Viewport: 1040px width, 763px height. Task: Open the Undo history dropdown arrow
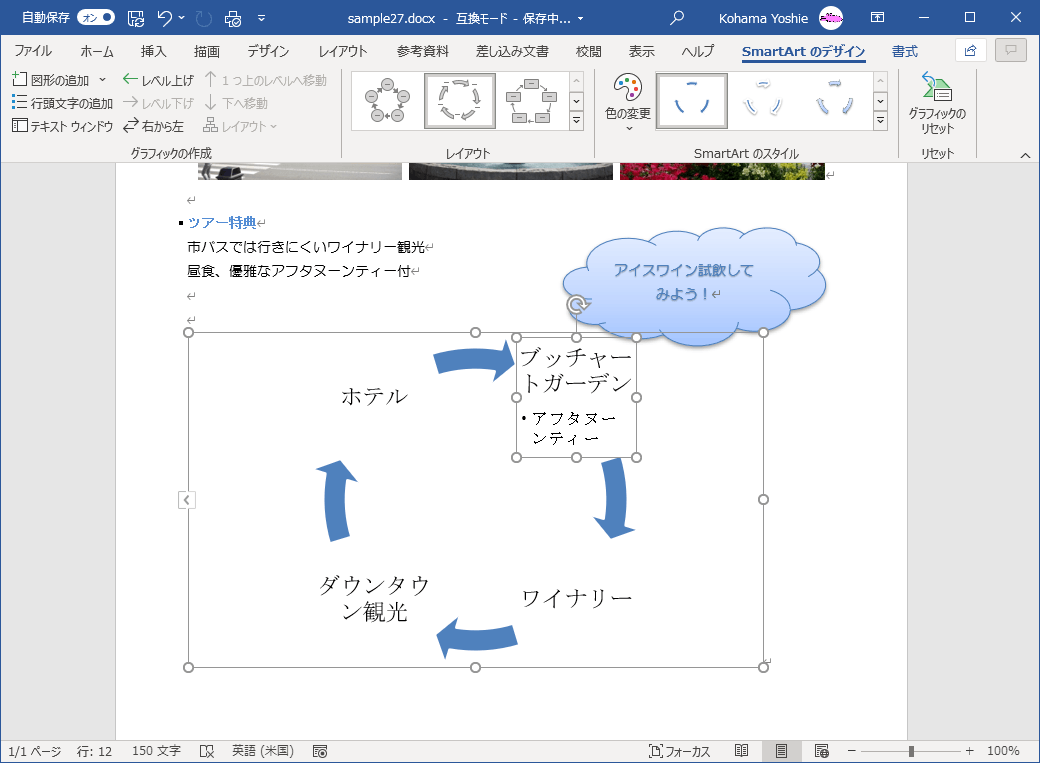pyautogui.click(x=182, y=19)
